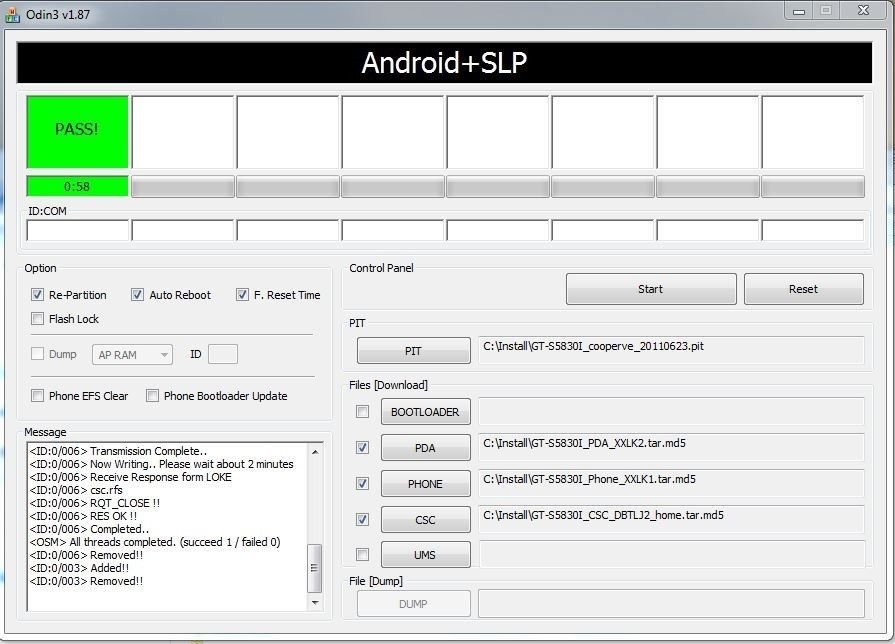Click message log scroll up arrow

click(x=315, y=452)
